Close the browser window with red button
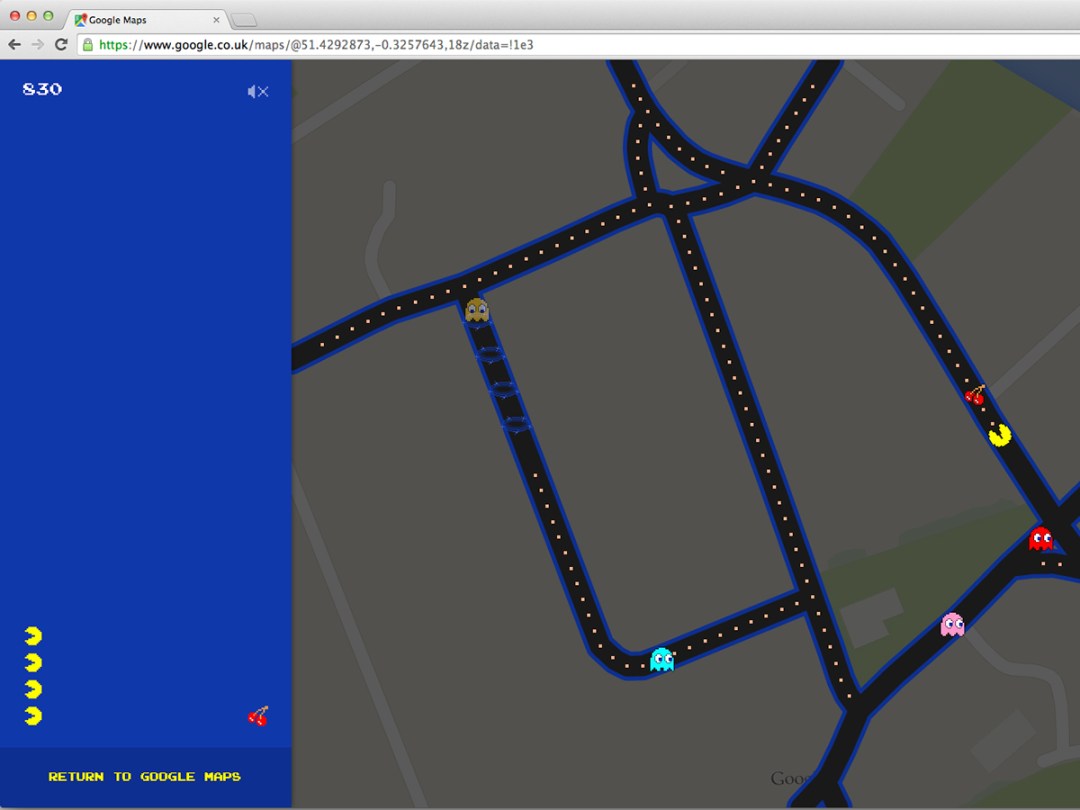The image size is (1080, 810). click(x=14, y=16)
